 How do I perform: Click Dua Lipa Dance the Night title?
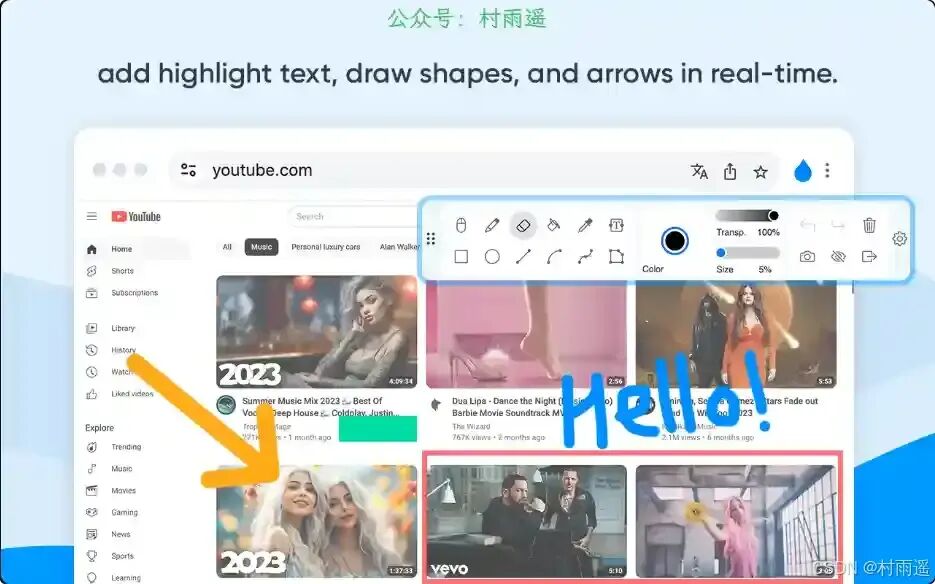point(532,407)
